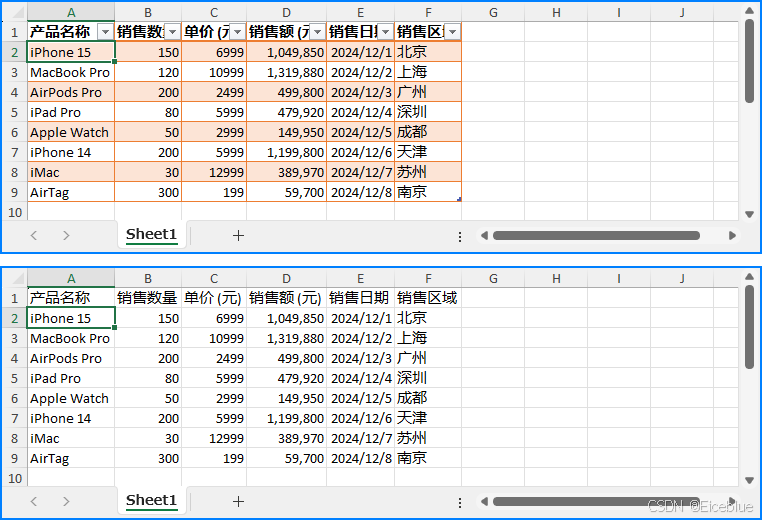Select cell 10999 in bottom sheet

pos(214,338)
